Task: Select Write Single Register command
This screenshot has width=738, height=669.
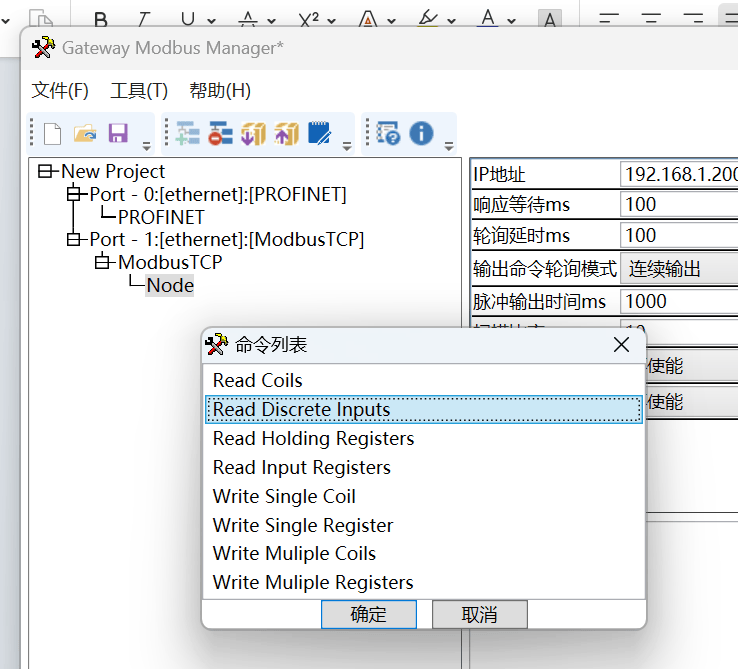Action: click(424, 525)
